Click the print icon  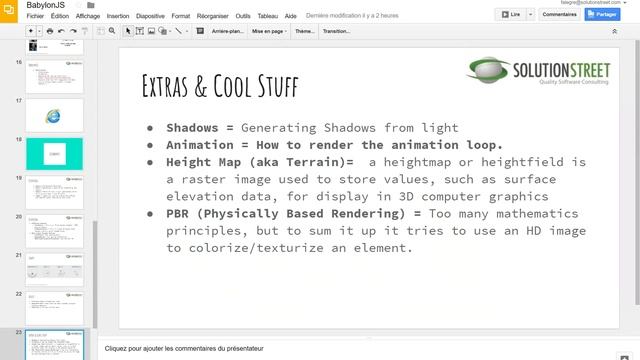point(50,31)
